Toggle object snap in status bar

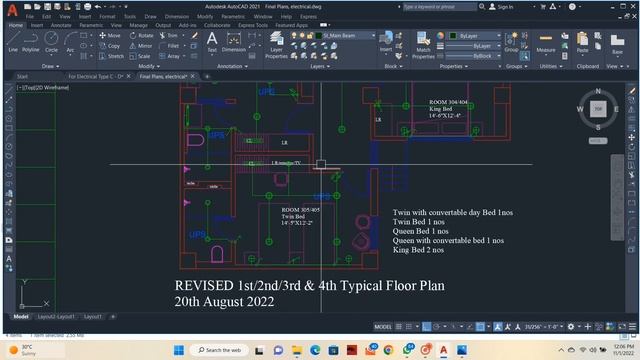[x=480, y=327]
